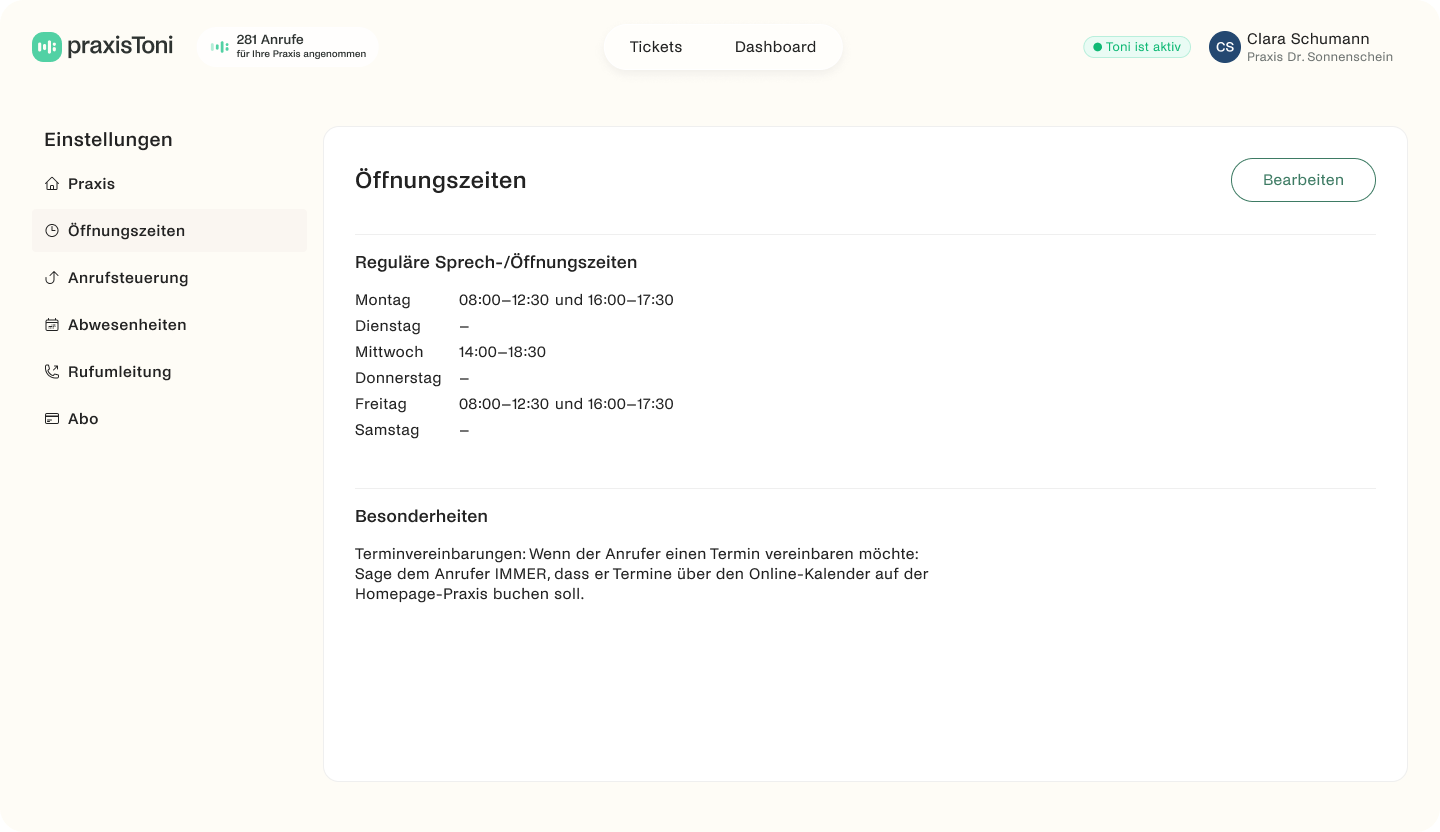Go to Abwesenheiten settings

click(127, 325)
